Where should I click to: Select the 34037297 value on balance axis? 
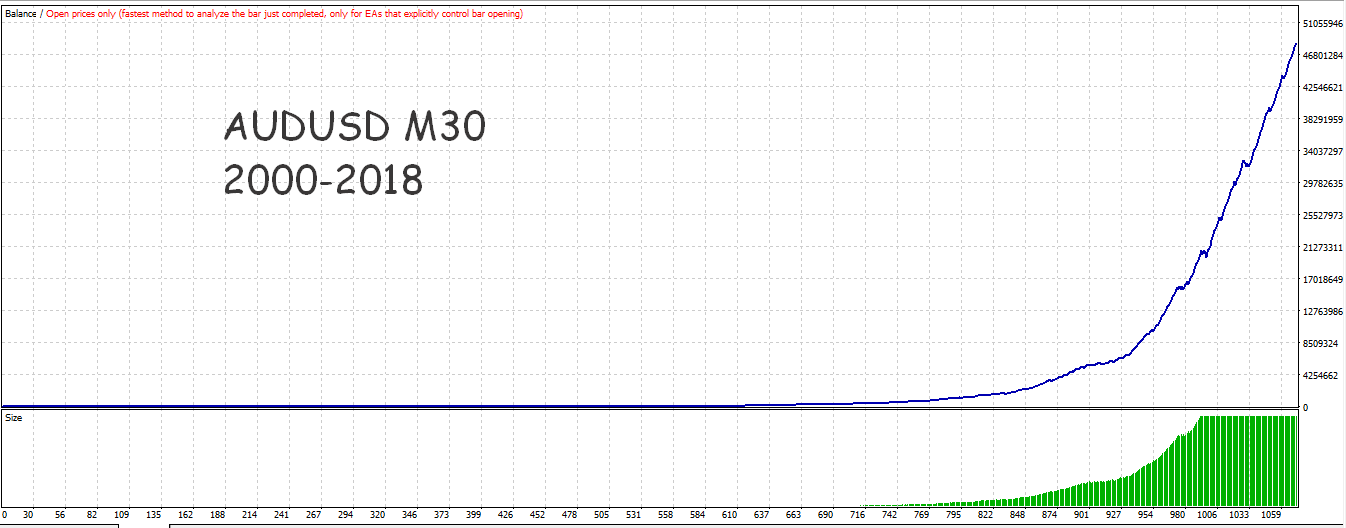1322,152
